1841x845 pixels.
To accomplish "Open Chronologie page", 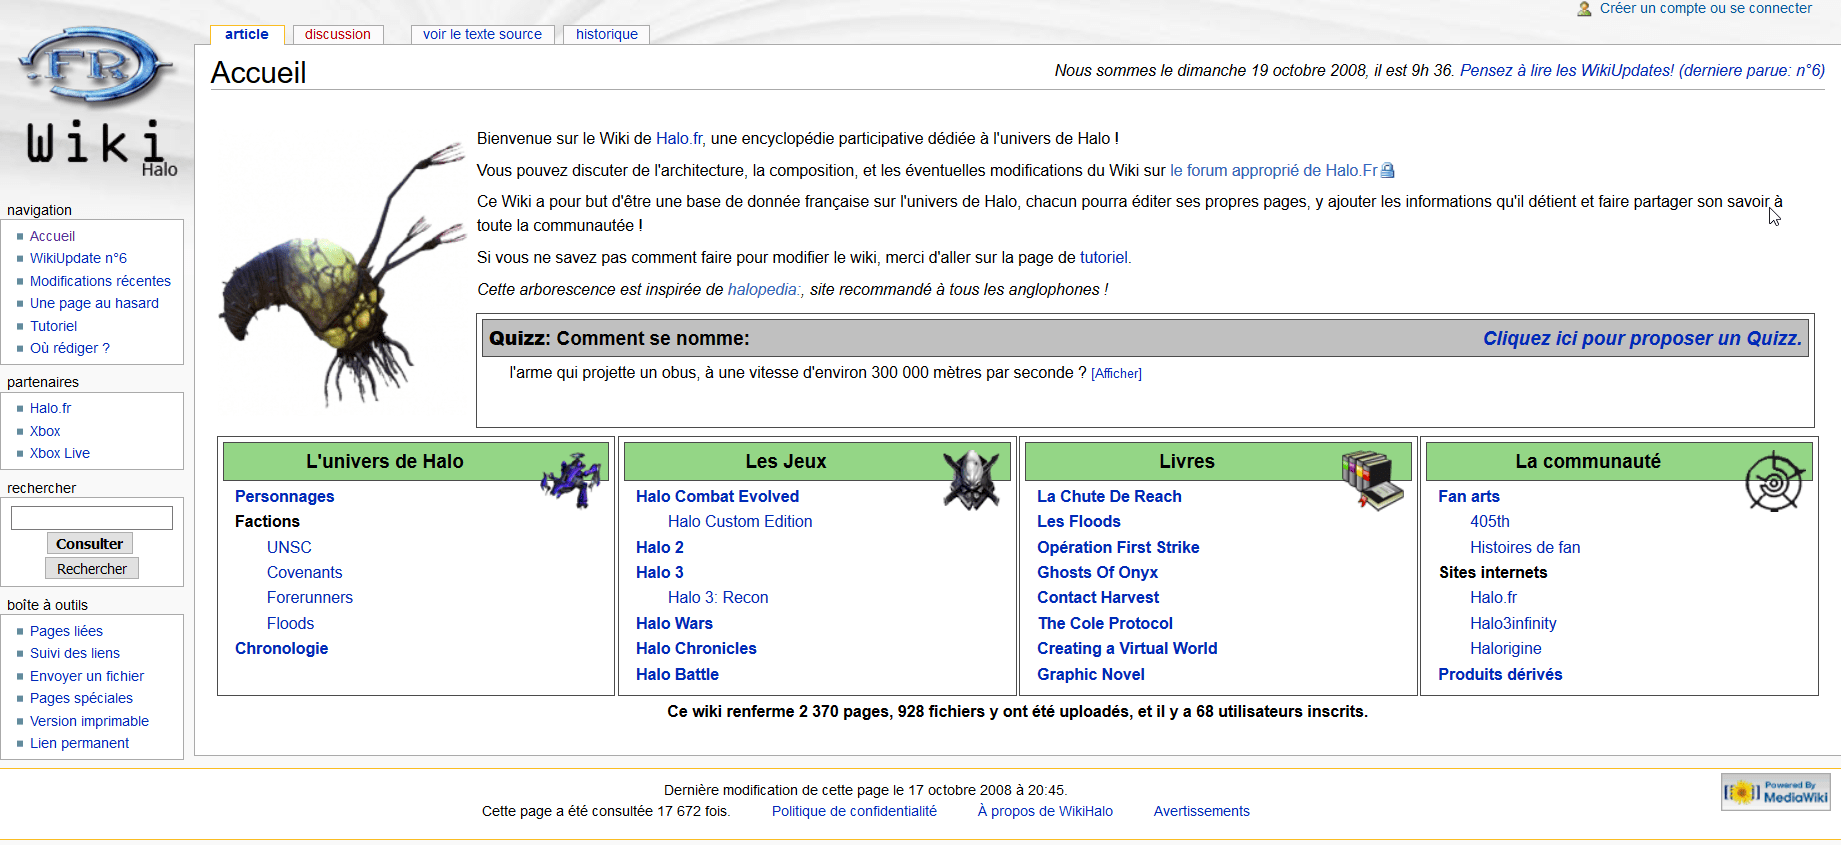I will (x=281, y=649).
